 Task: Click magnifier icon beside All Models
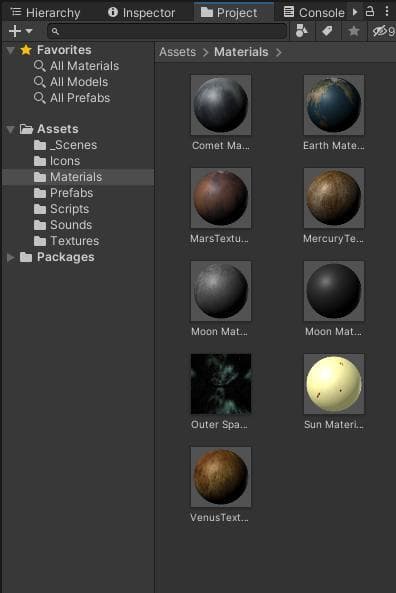39,82
